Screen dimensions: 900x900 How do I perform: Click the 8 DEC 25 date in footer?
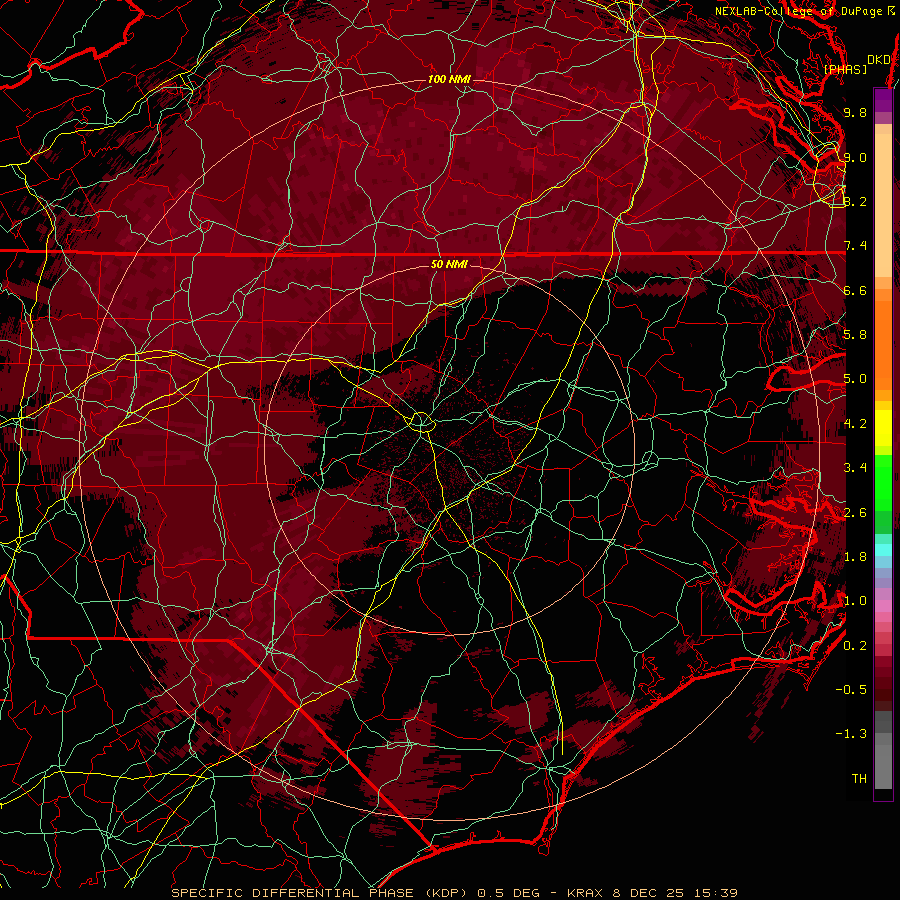pyautogui.click(x=652, y=893)
